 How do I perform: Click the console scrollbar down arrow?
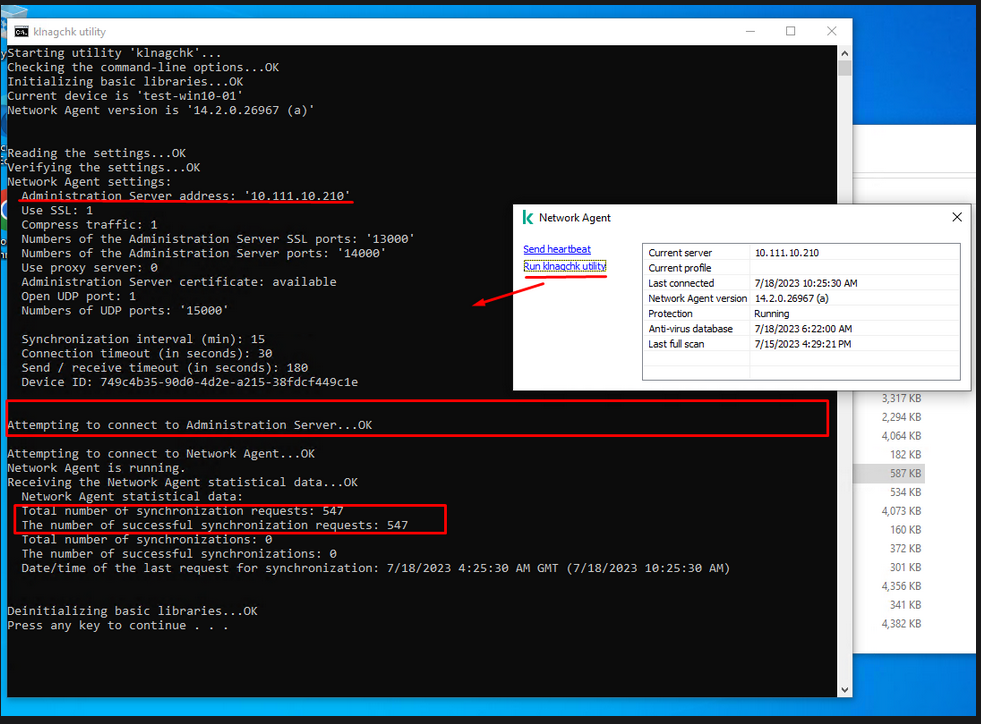click(x=845, y=690)
